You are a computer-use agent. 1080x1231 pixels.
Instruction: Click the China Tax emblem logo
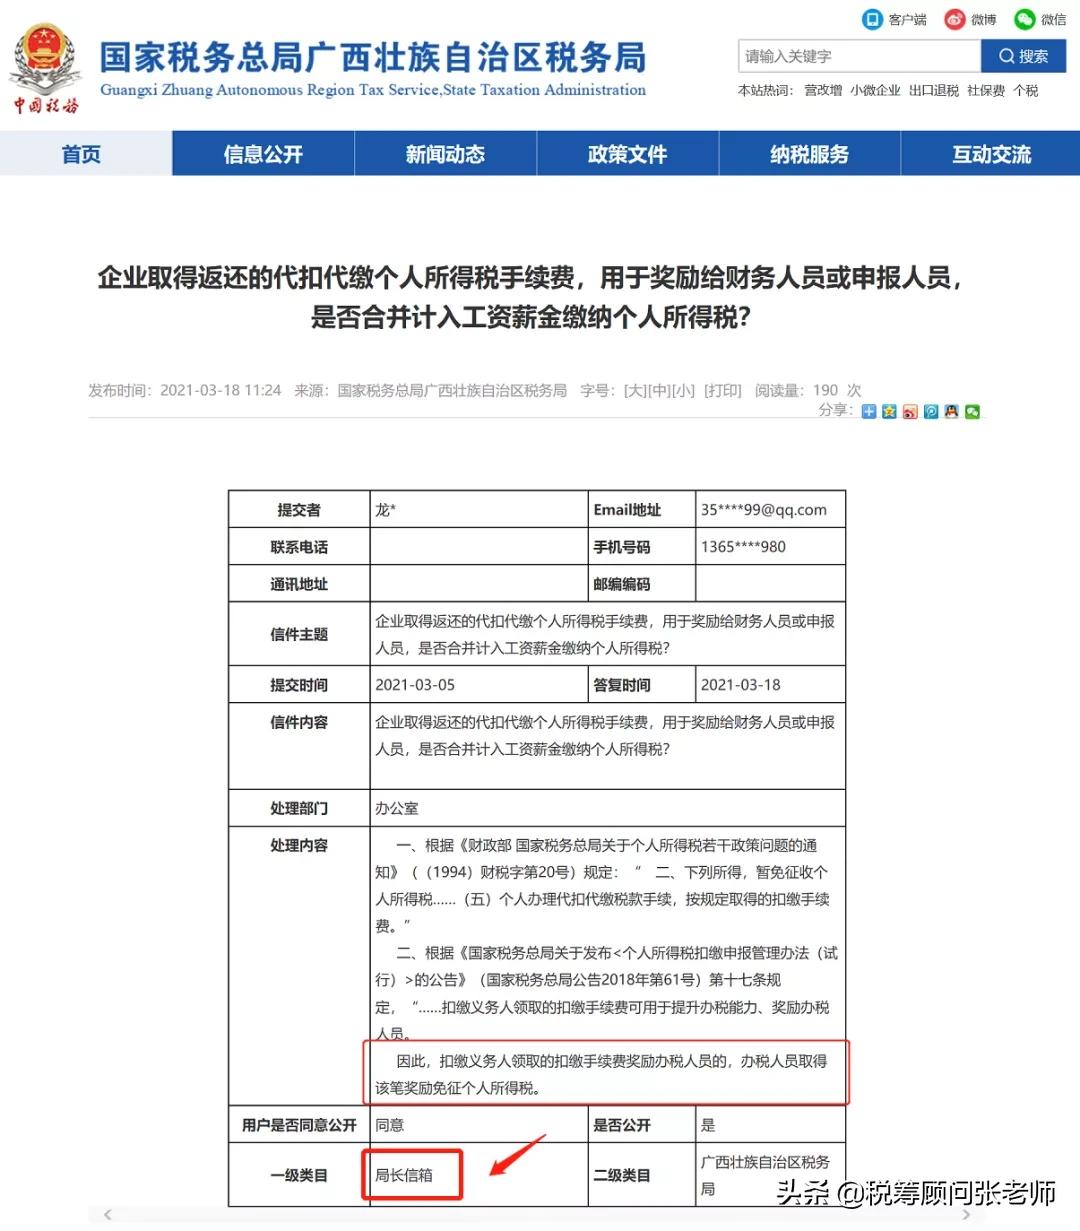point(45,69)
